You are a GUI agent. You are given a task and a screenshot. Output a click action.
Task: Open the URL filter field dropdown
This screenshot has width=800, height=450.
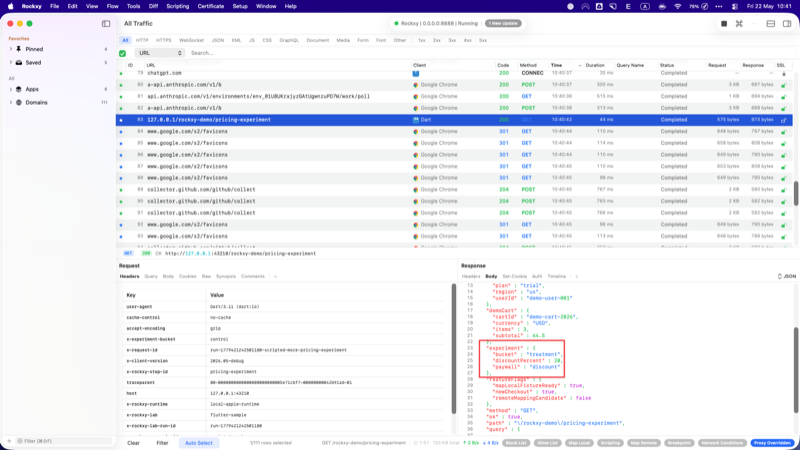point(159,53)
